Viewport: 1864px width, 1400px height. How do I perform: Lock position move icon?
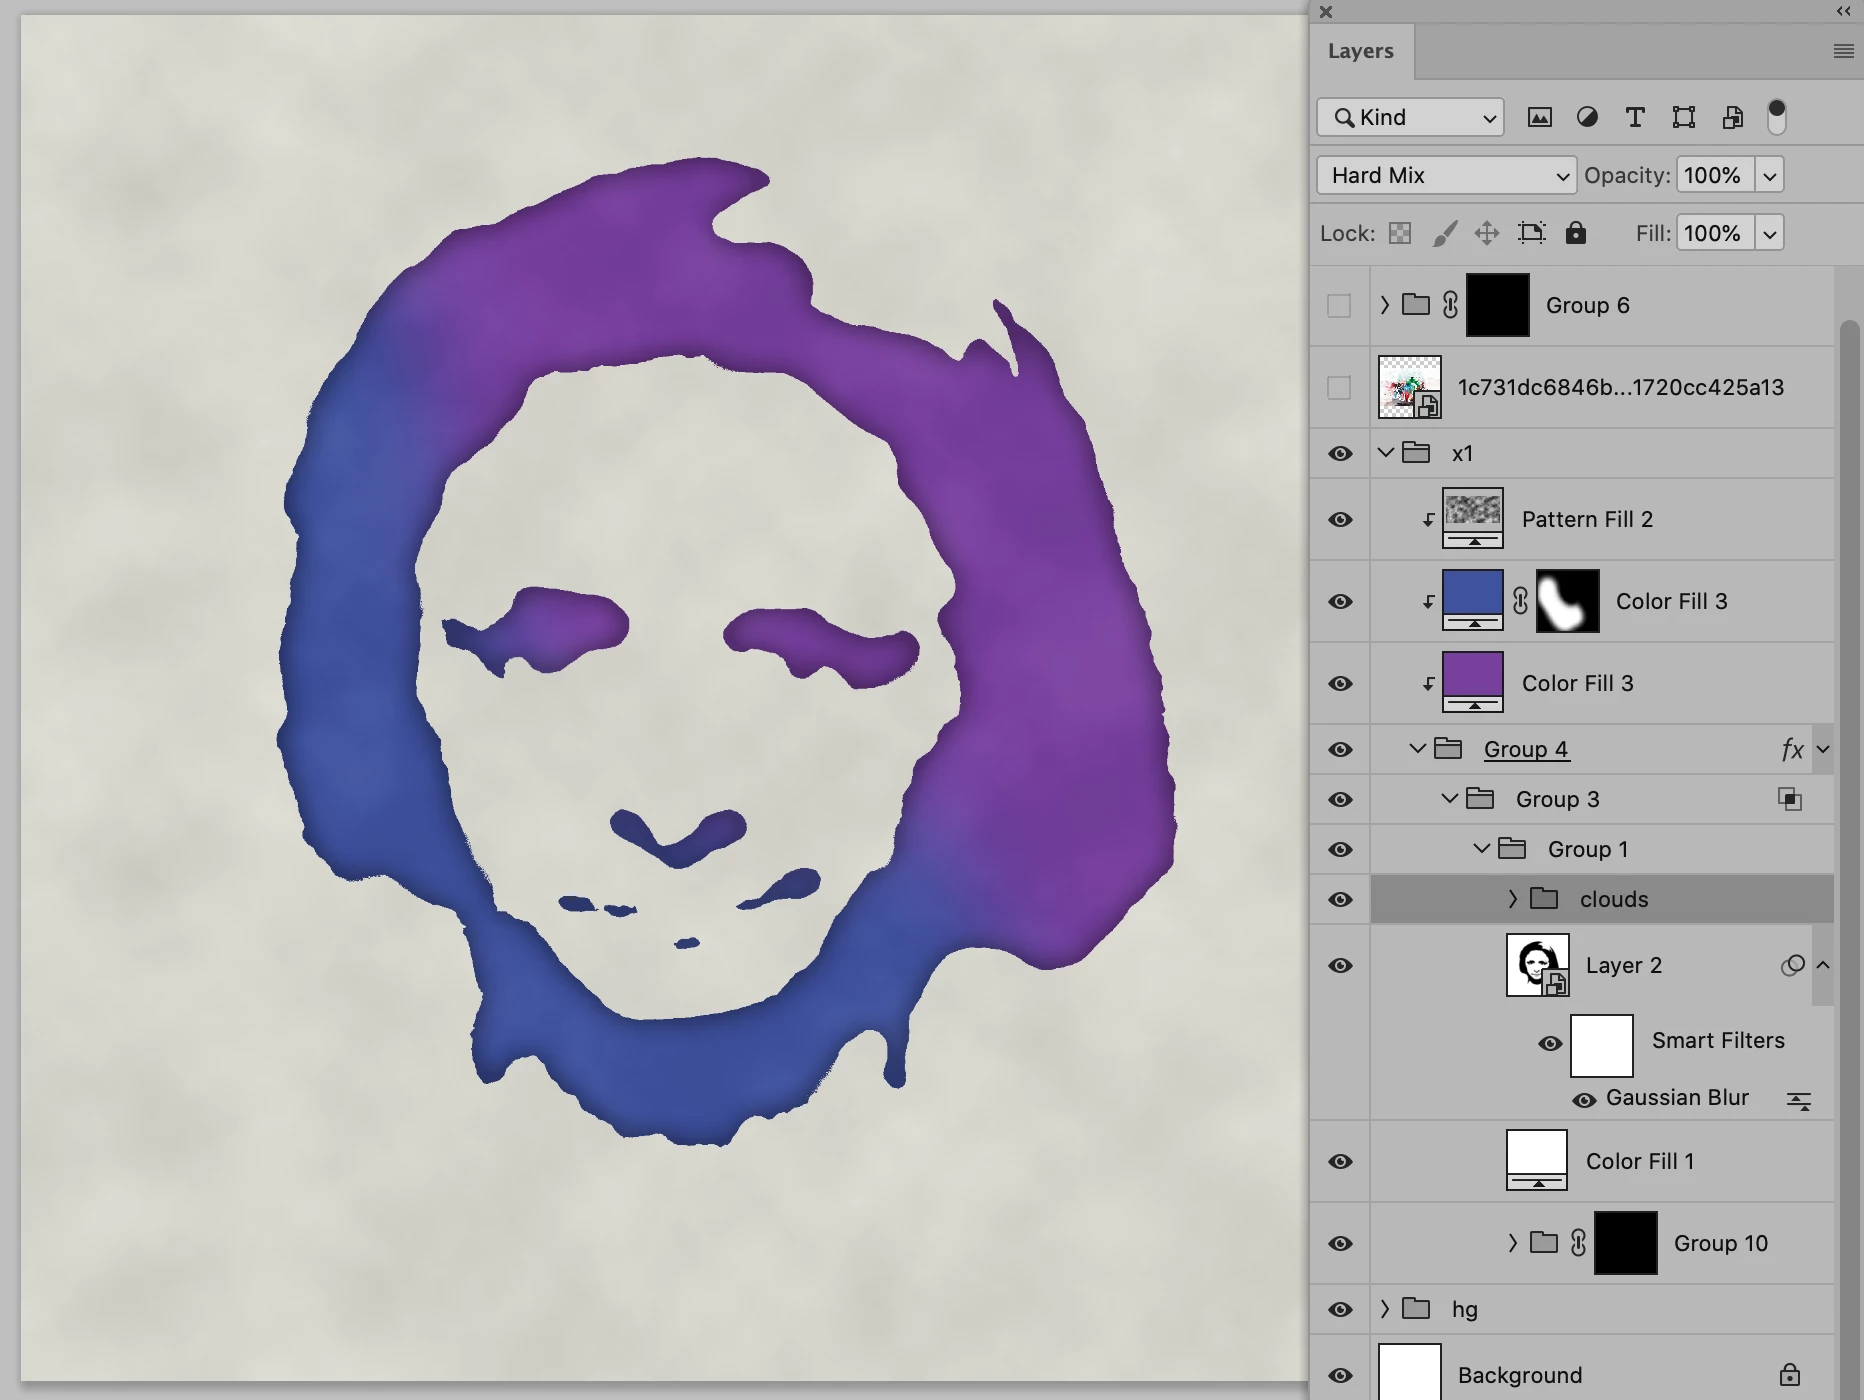pyautogui.click(x=1487, y=234)
